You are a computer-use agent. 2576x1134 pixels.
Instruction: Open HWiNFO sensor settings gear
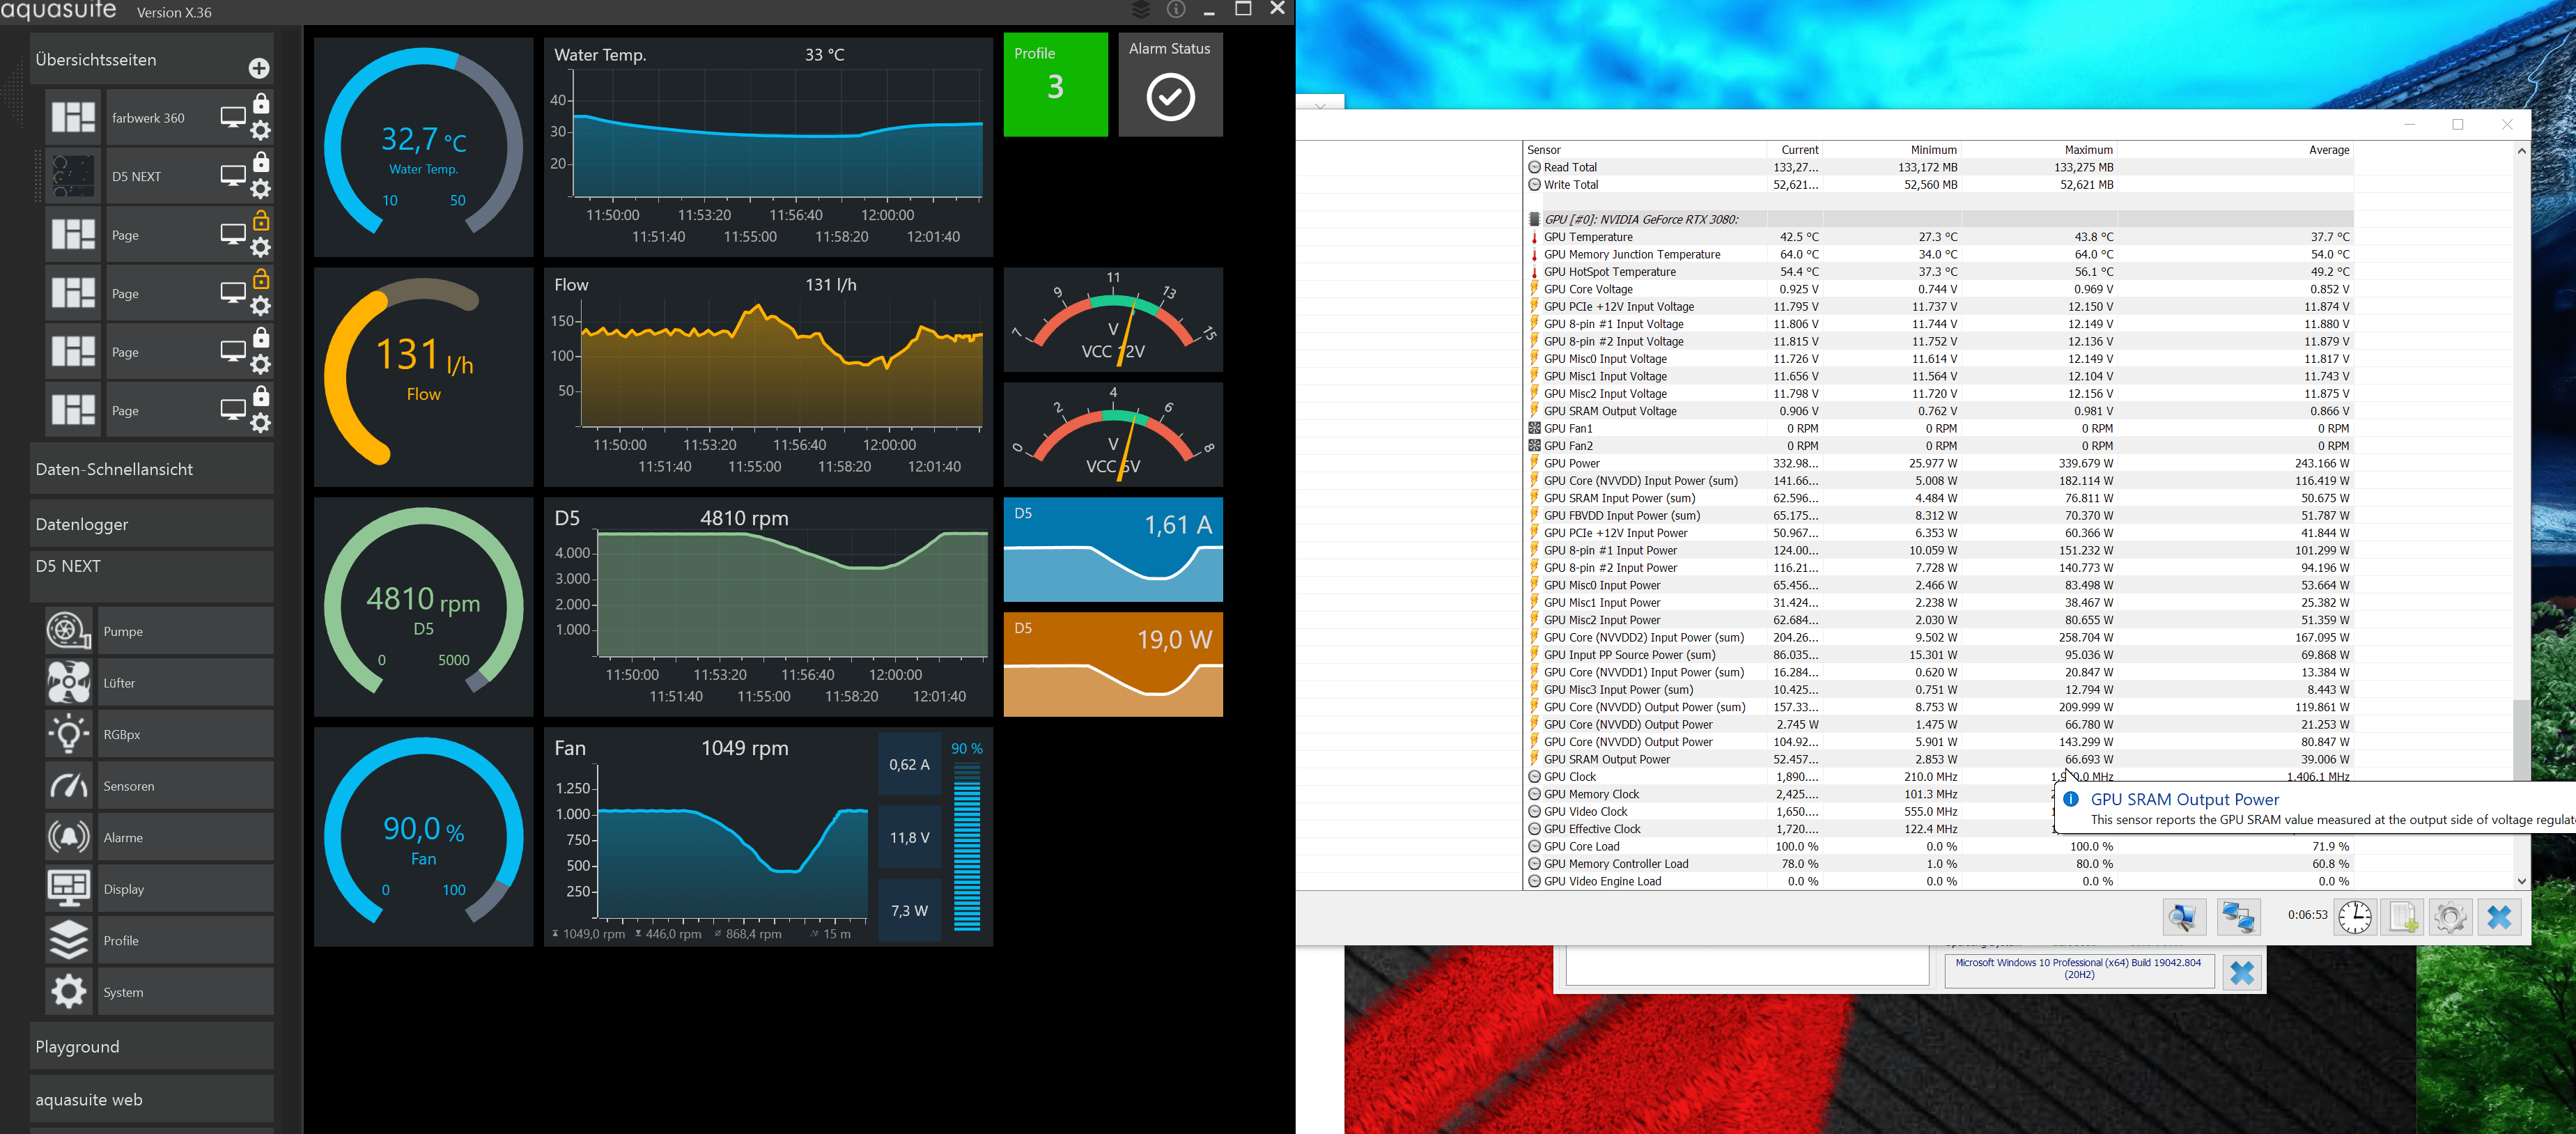click(2450, 916)
